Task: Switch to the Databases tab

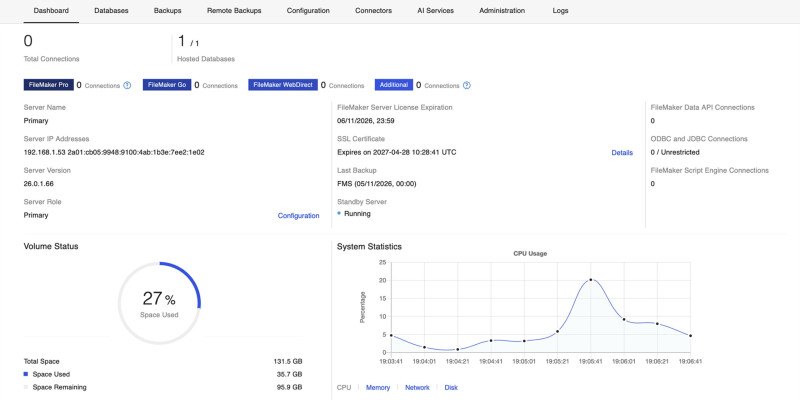Action: (111, 10)
